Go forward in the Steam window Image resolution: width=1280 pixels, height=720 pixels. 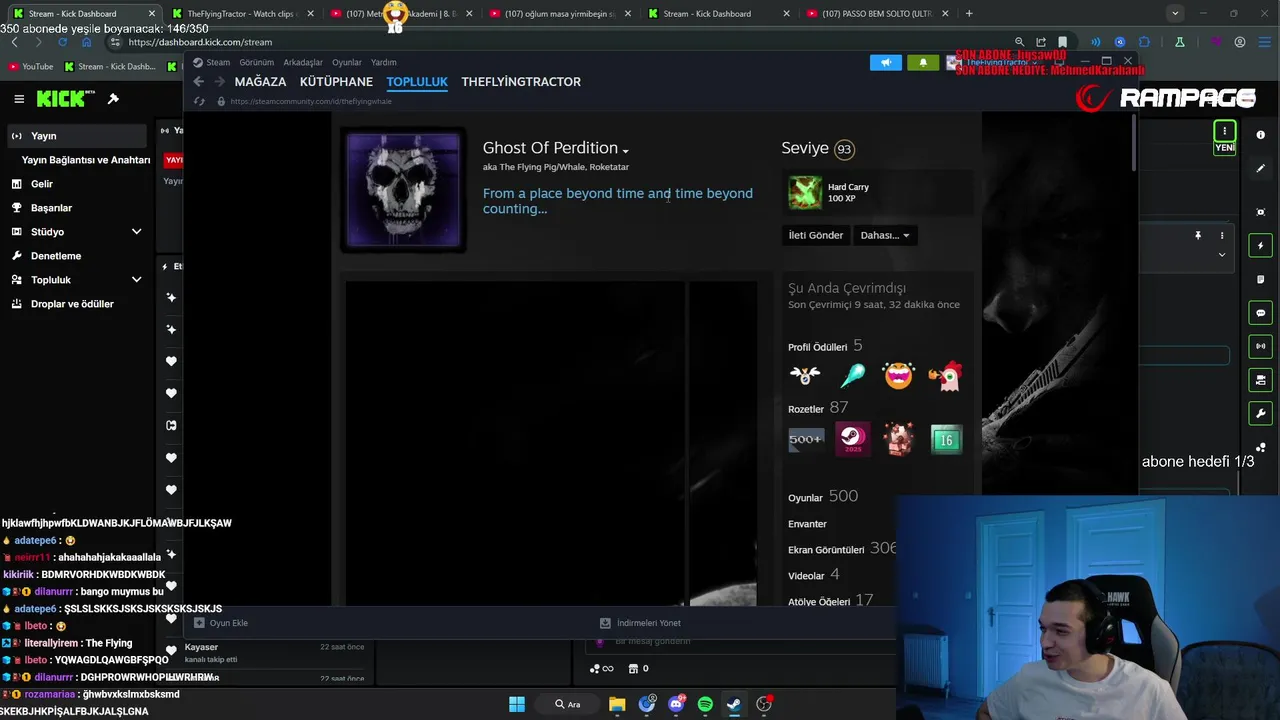[220, 82]
